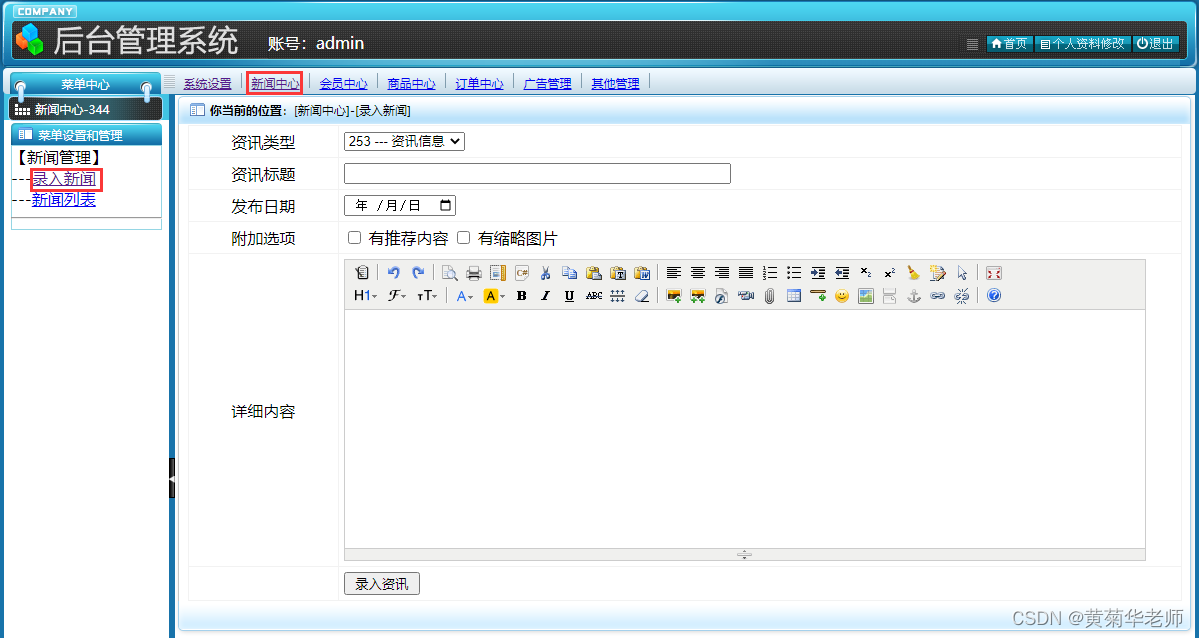Increase indent in editor
Image resolution: width=1199 pixels, height=638 pixels.
[x=818, y=273]
